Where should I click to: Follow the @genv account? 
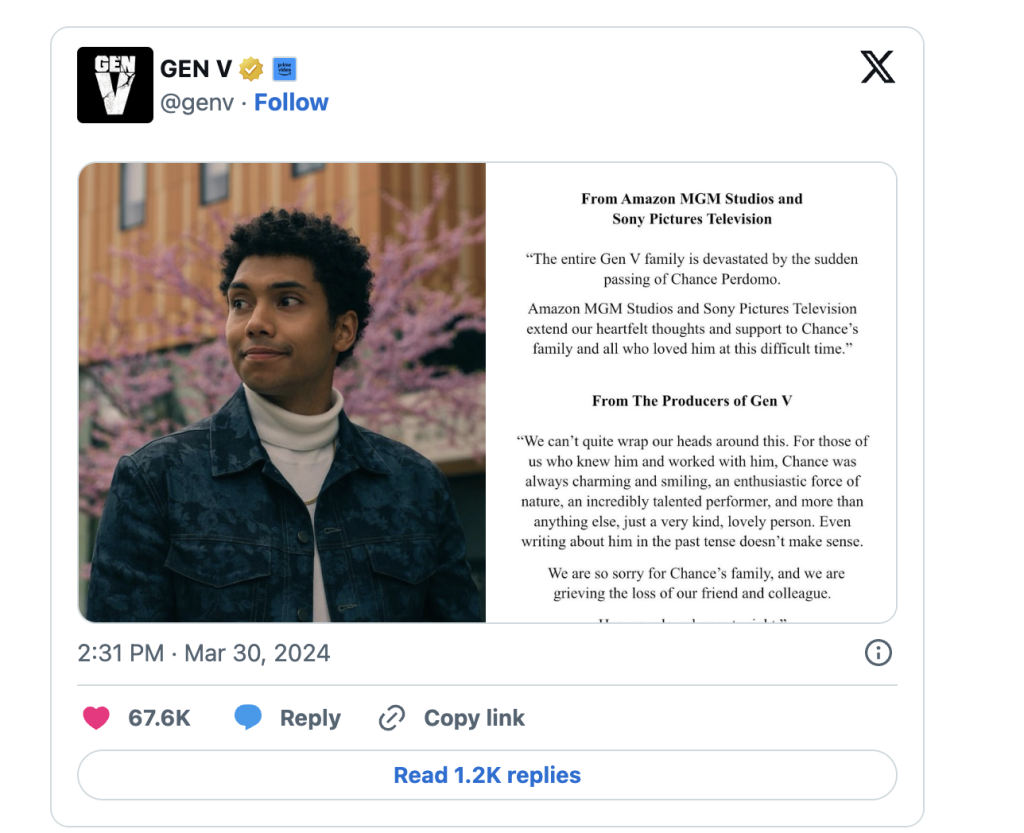click(x=291, y=102)
